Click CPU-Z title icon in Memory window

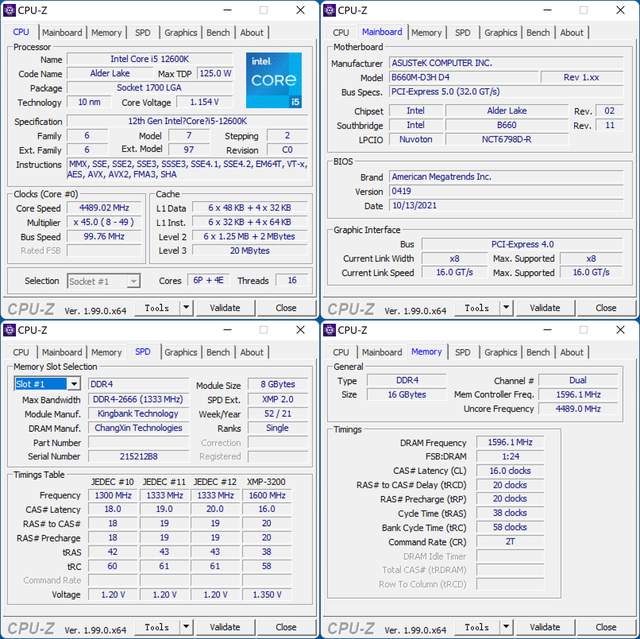[329, 330]
